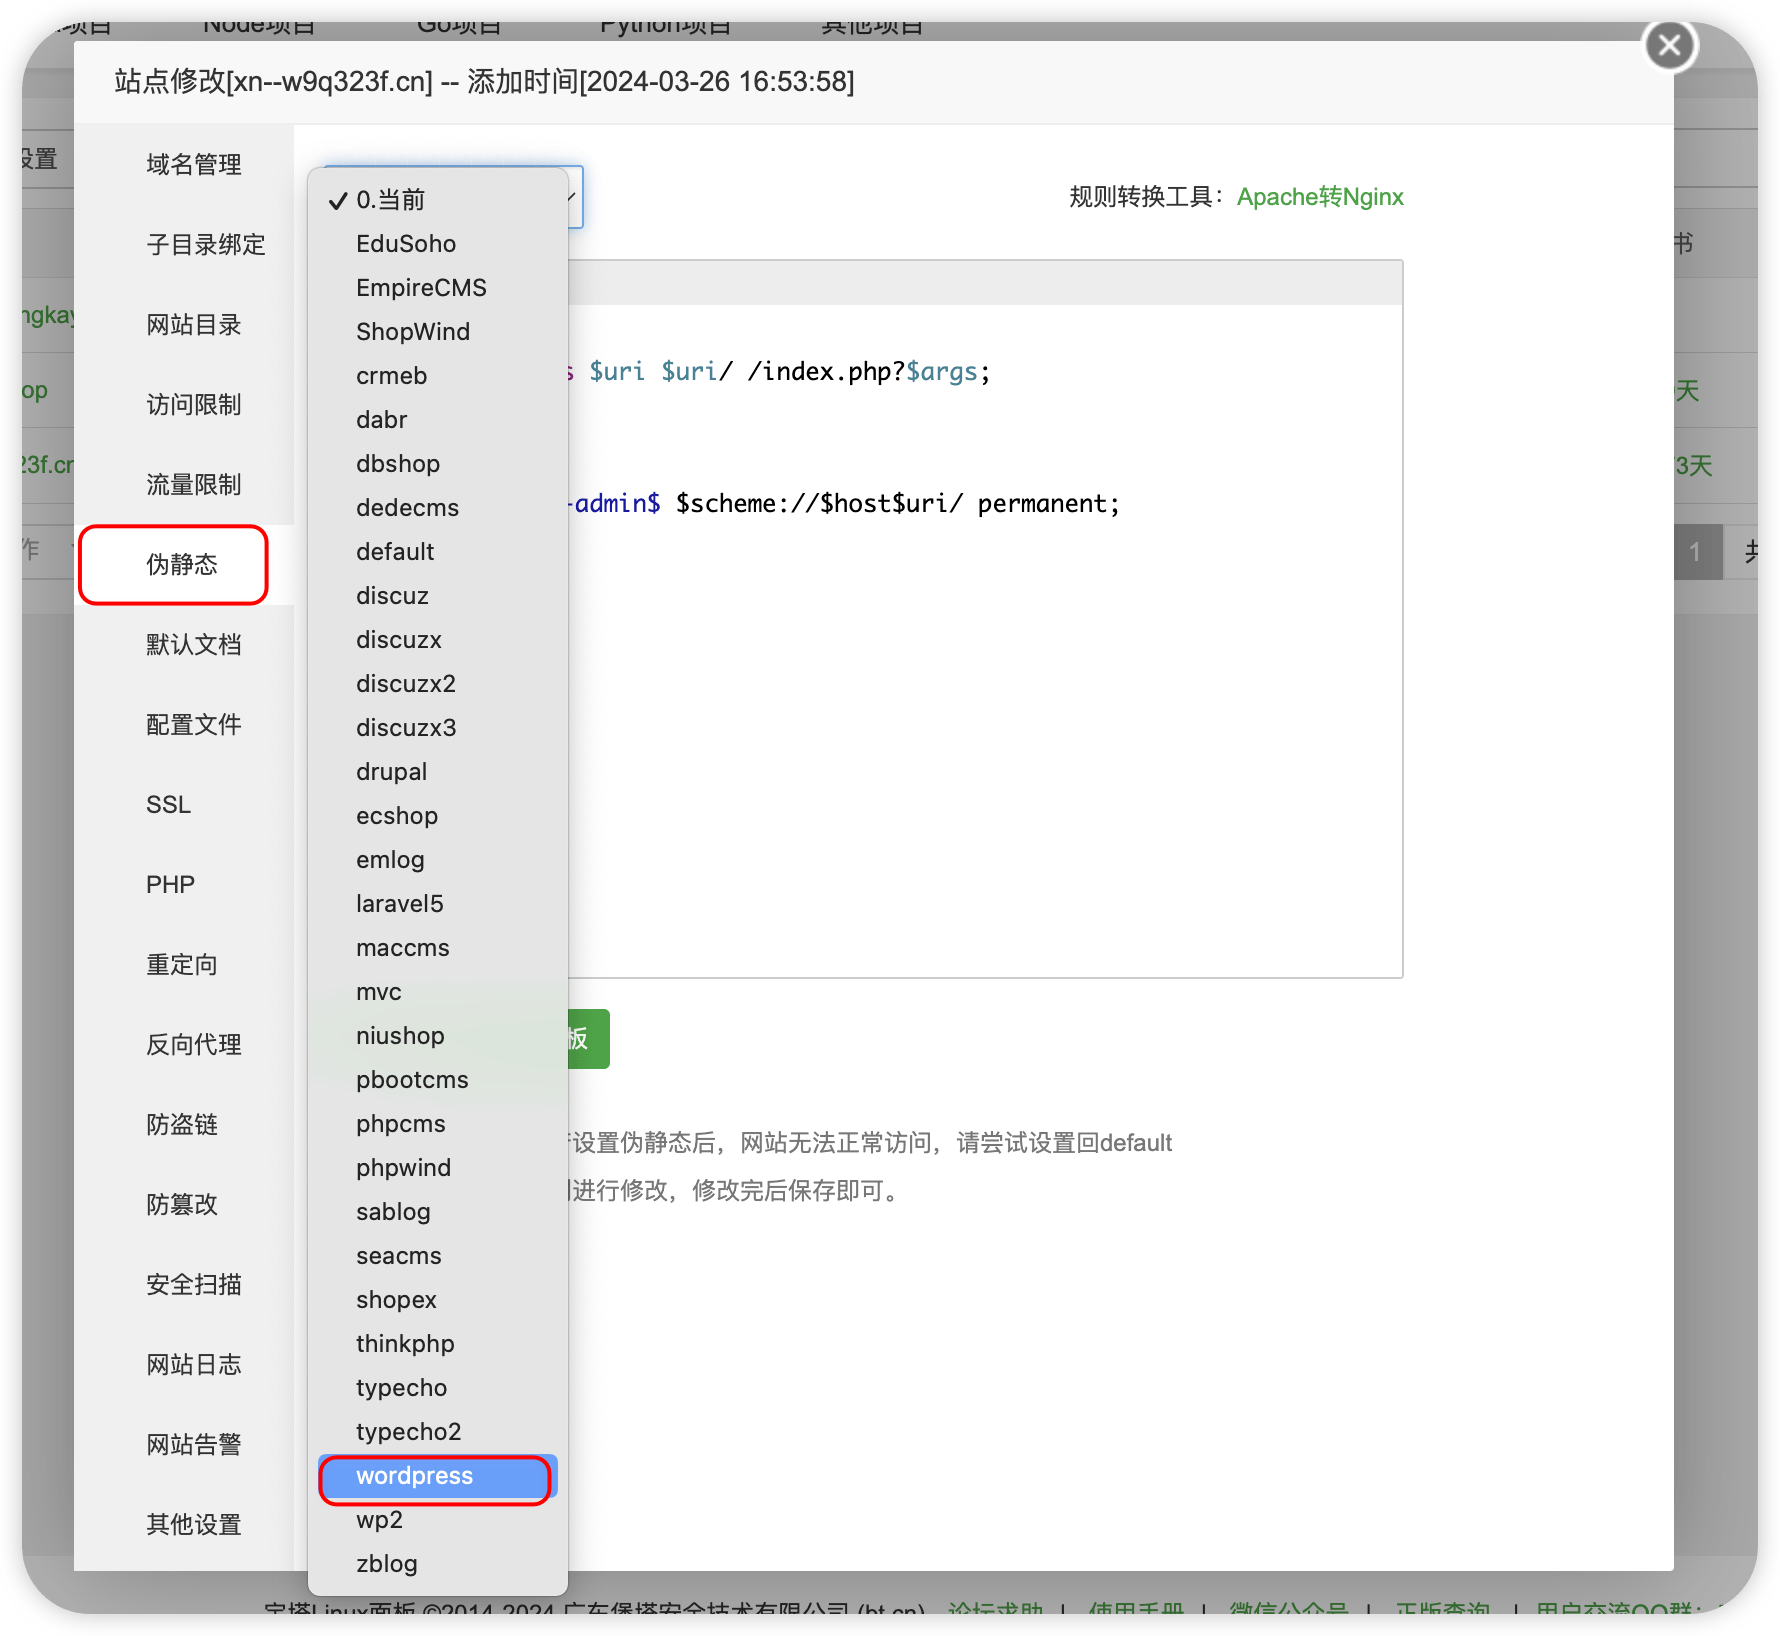This screenshot has width=1780, height=1636.
Task: Open the 重定向 tab
Action: coord(182,965)
